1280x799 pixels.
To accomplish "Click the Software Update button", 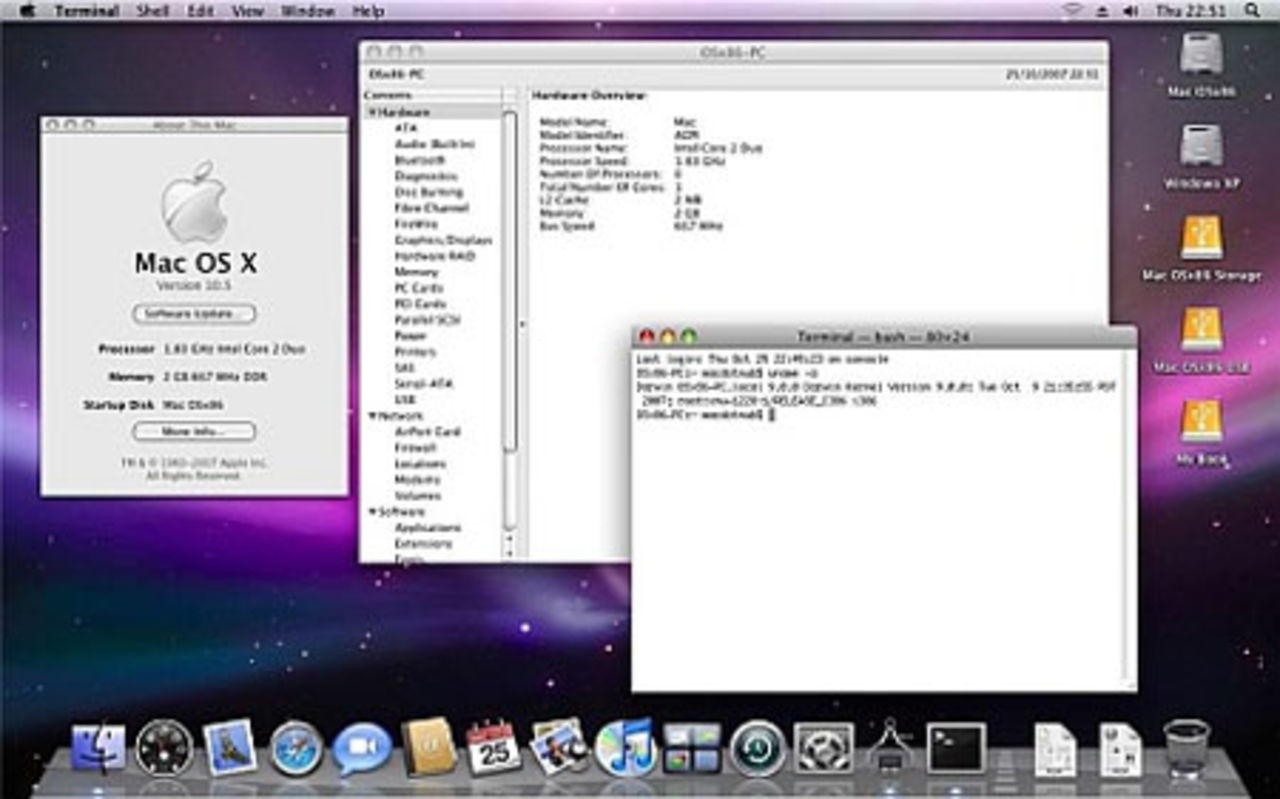I will [194, 313].
